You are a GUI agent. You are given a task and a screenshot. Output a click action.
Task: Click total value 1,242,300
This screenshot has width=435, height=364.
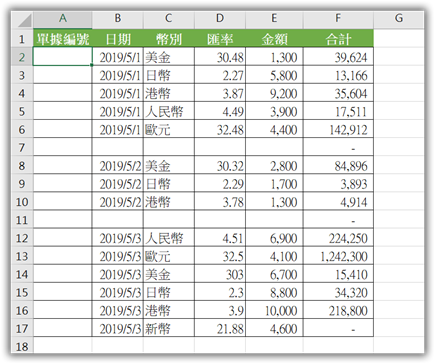pos(344,256)
